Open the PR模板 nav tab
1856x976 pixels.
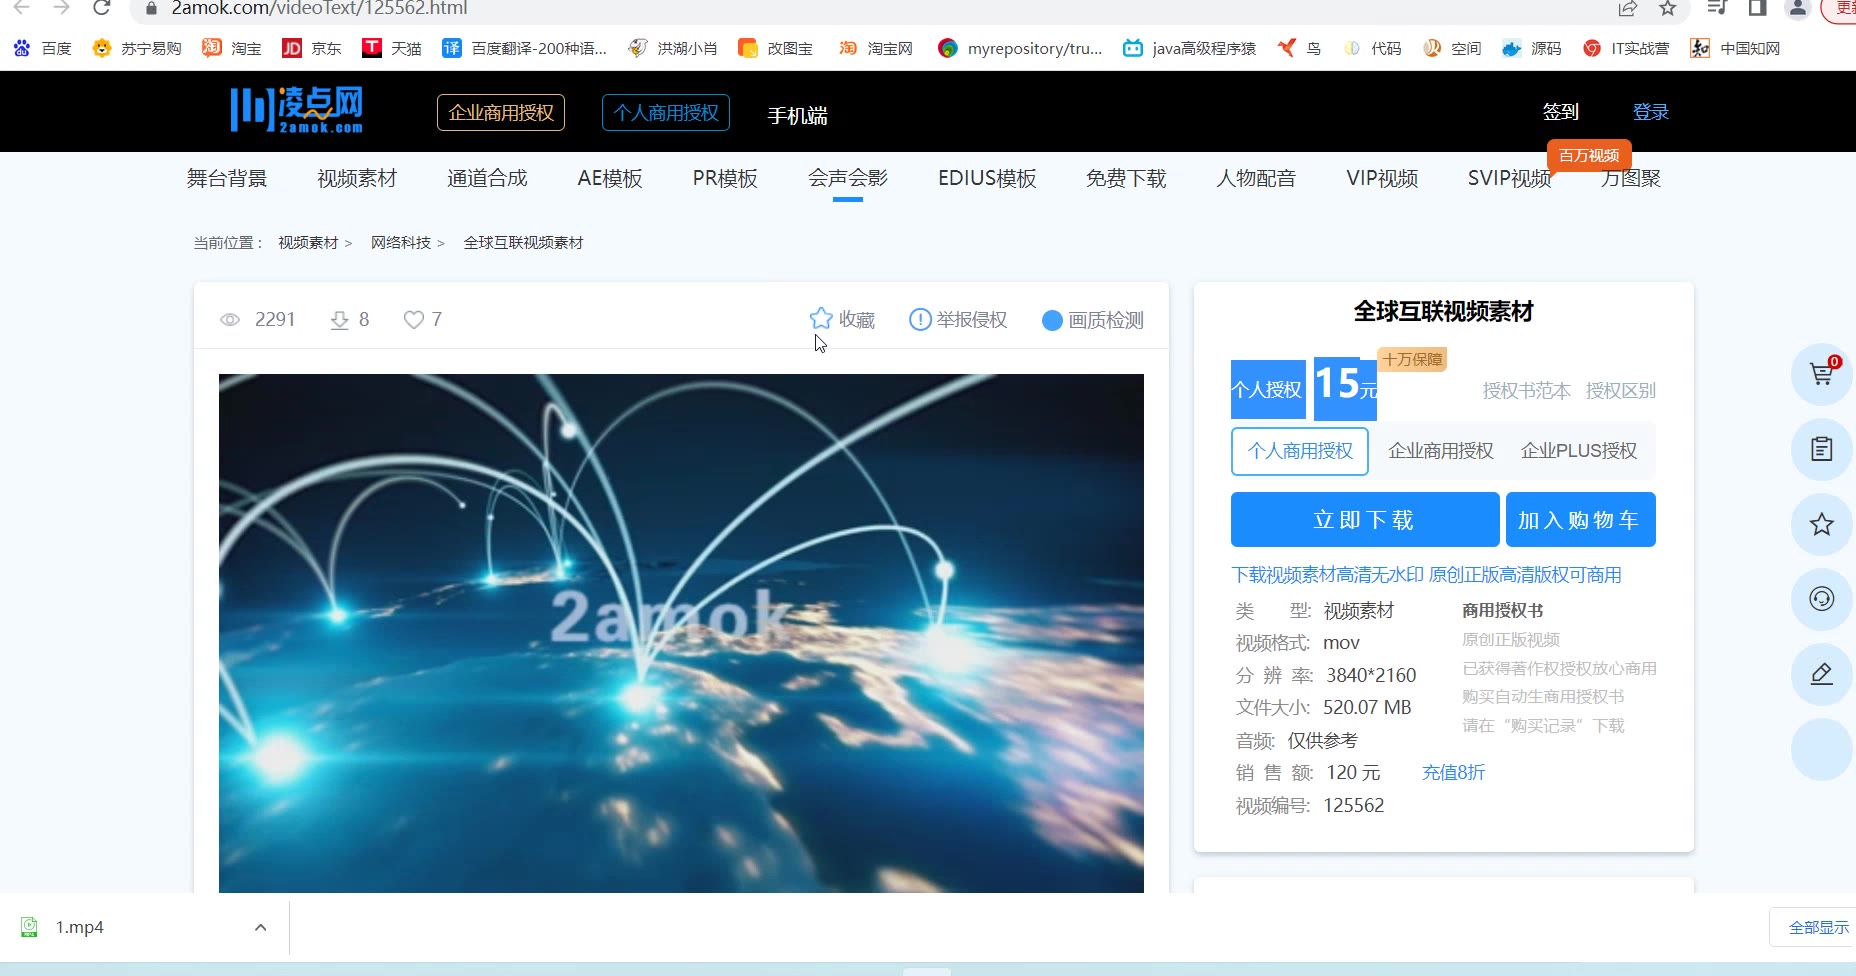tap(725, 178)
